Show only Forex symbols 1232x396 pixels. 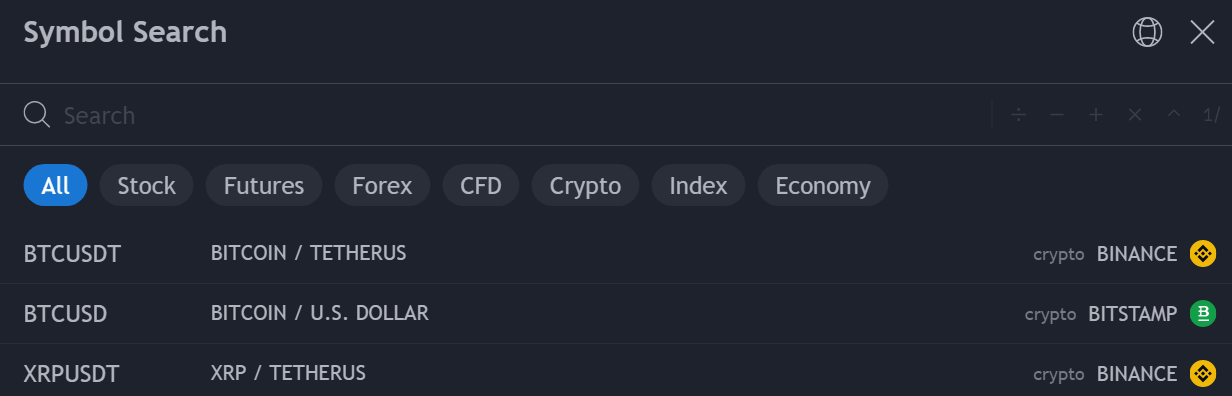382,185
